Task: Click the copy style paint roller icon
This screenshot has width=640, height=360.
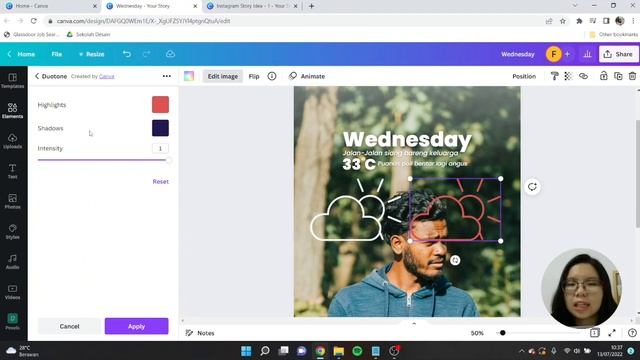Action: [554, 76]
